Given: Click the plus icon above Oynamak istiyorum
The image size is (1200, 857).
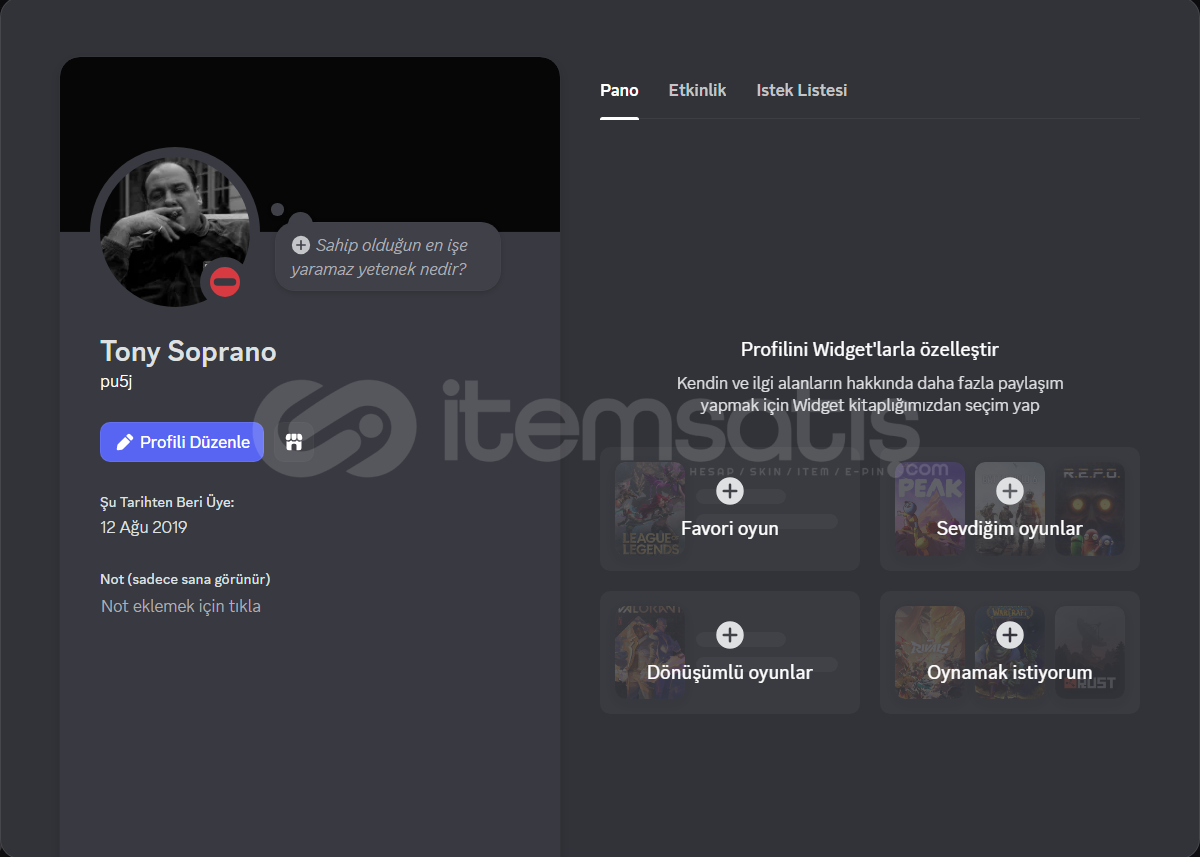Looking at the screenshot, I should pos(1010,635).
